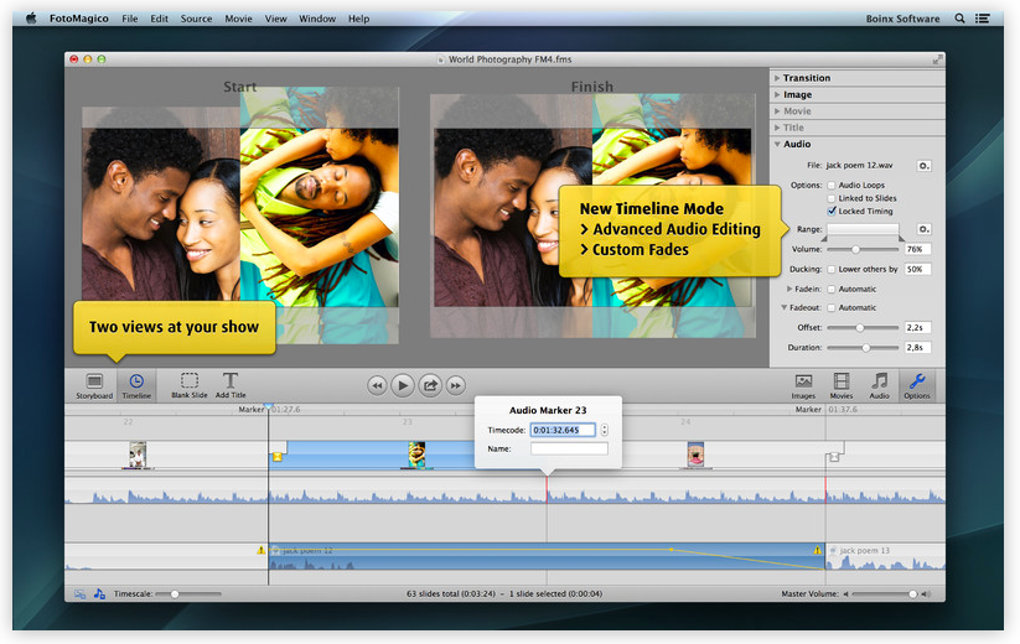The width and height of the screenshot is (1020, 644).
Task: Open the Movies browser
Action: (x=841, y=386)
